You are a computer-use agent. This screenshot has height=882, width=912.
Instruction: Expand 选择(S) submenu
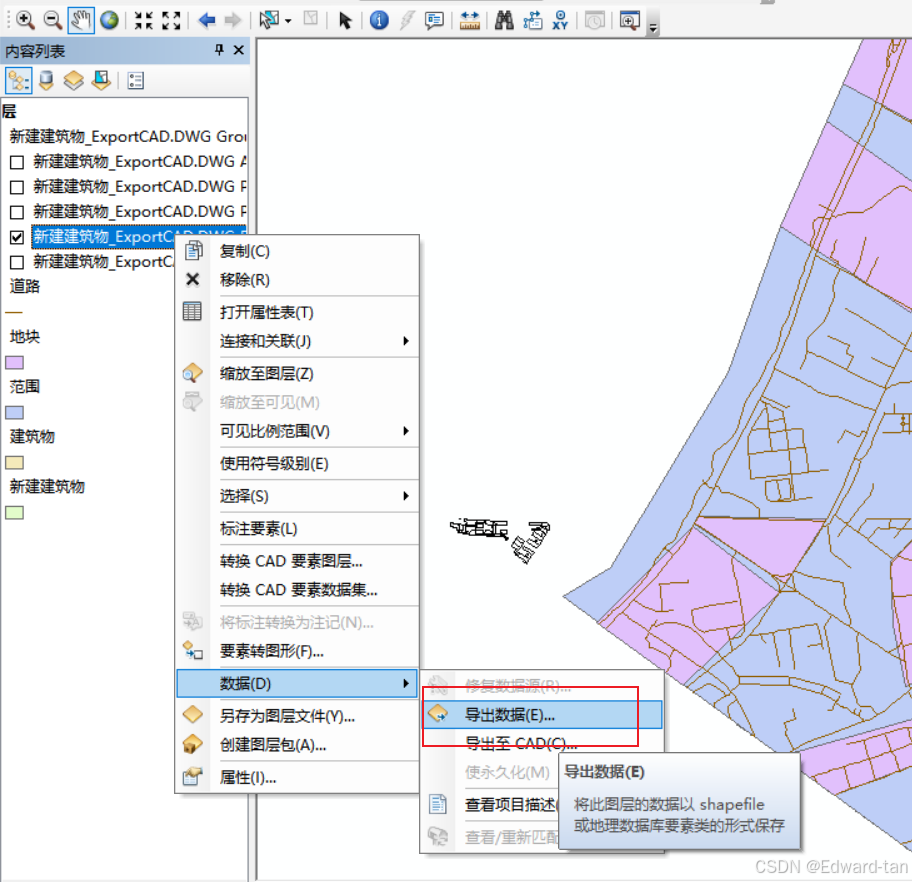coord(297,496)
